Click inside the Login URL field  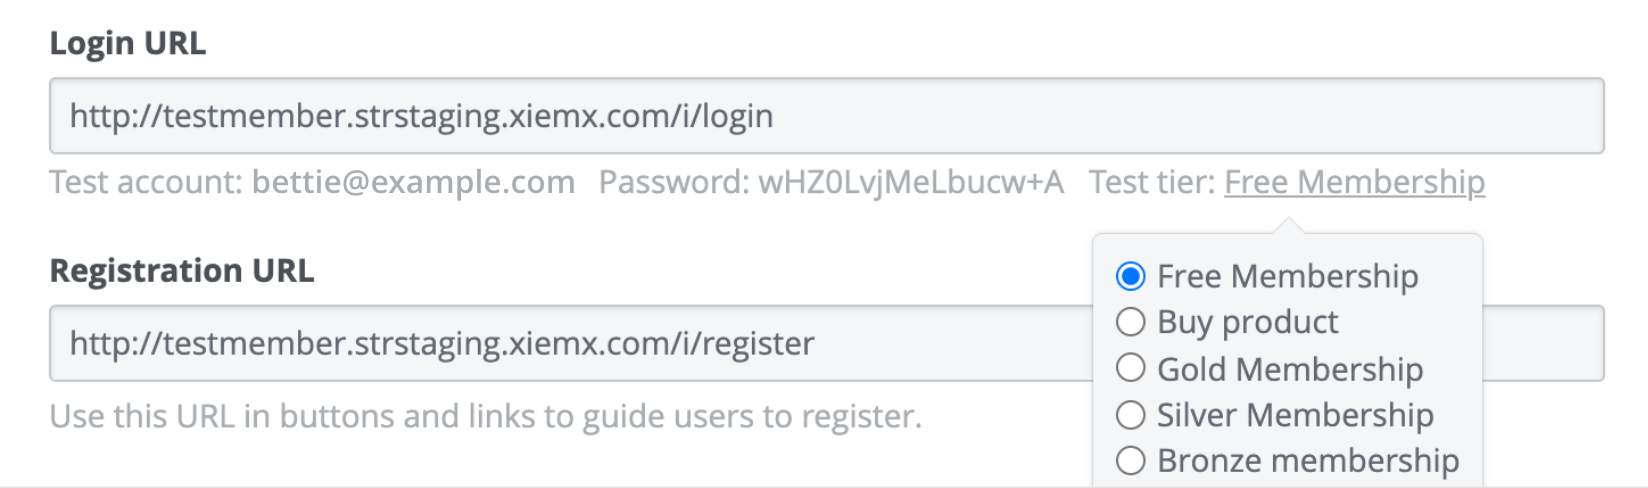point(826,116)
